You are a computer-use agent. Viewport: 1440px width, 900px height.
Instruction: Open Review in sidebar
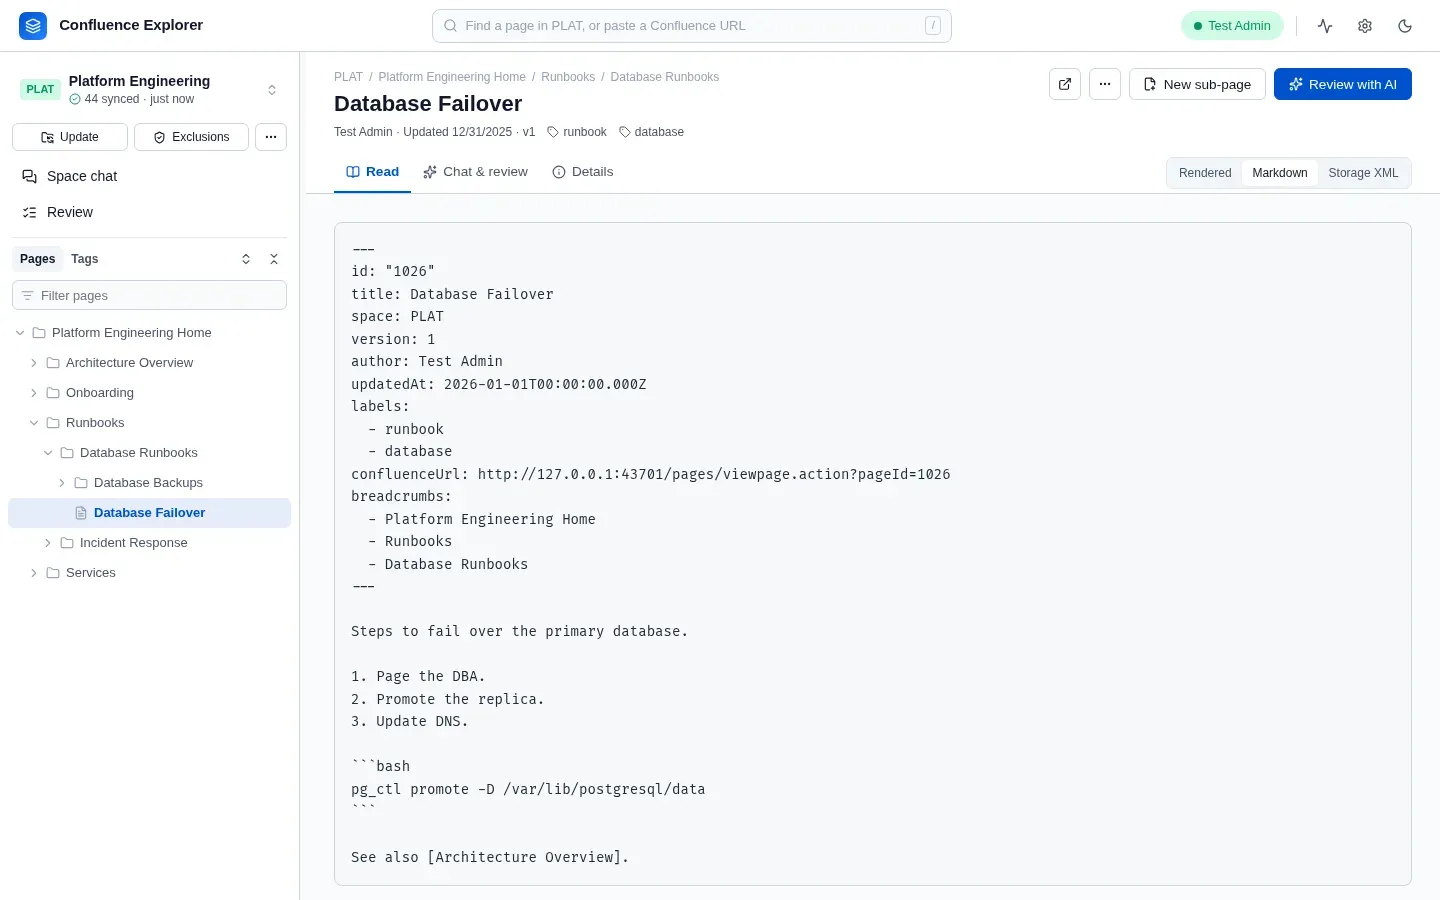tap(149, 212)
